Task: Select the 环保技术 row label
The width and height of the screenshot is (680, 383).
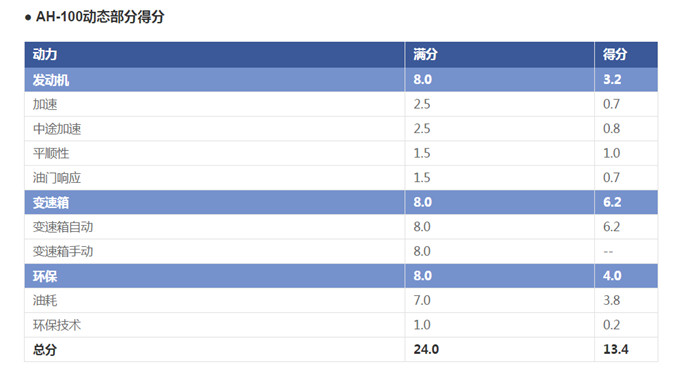Action: coord(57,325)
